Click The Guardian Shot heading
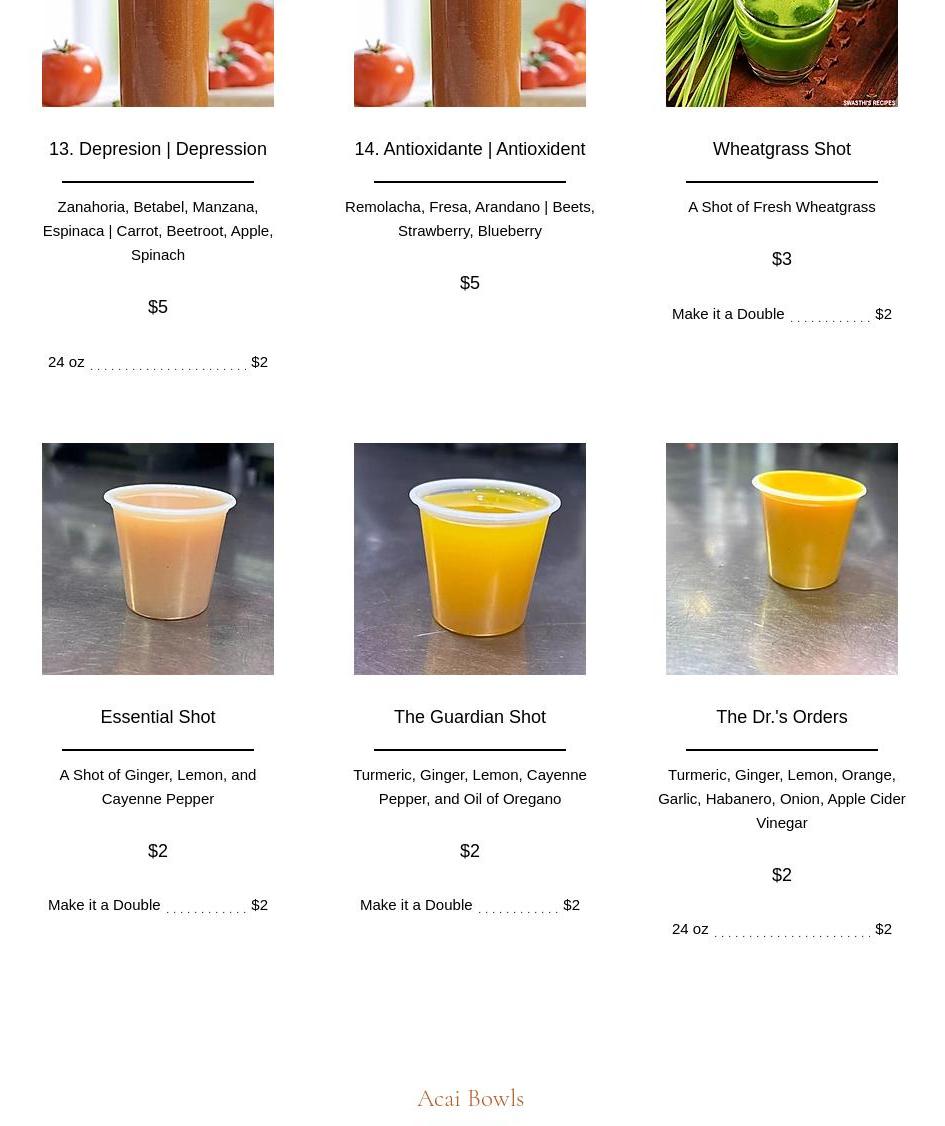Image resolution: width=945 pixels, height=1126 pixels. tap(470, 717)
